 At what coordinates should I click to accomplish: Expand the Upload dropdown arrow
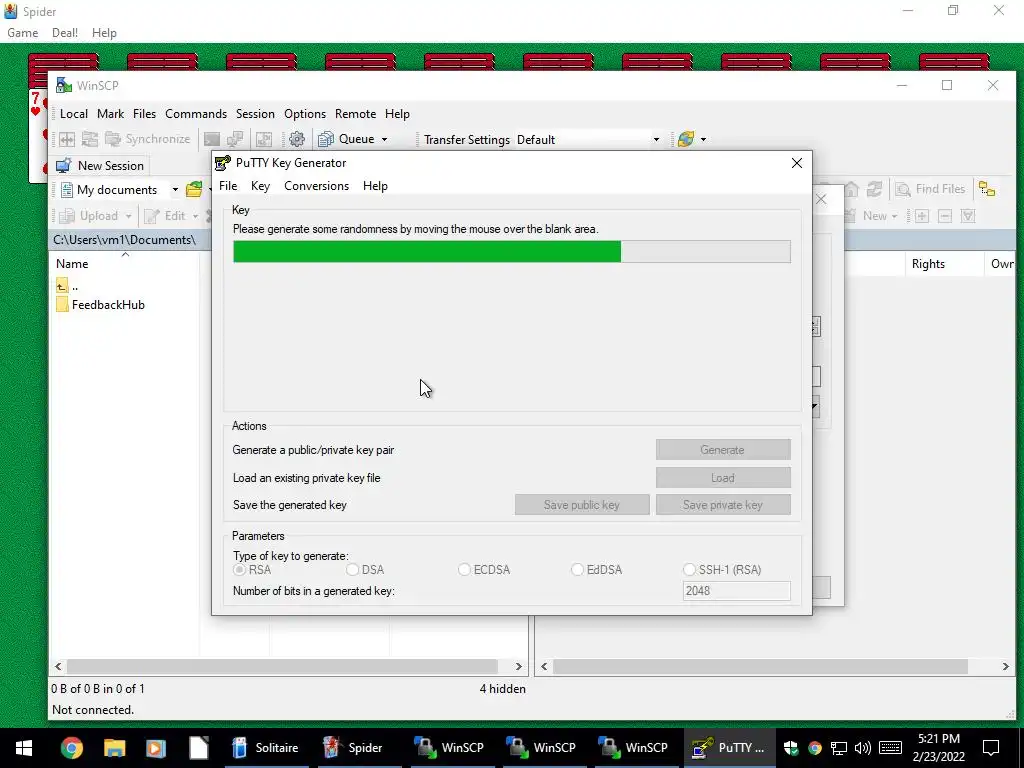(129, 216)
